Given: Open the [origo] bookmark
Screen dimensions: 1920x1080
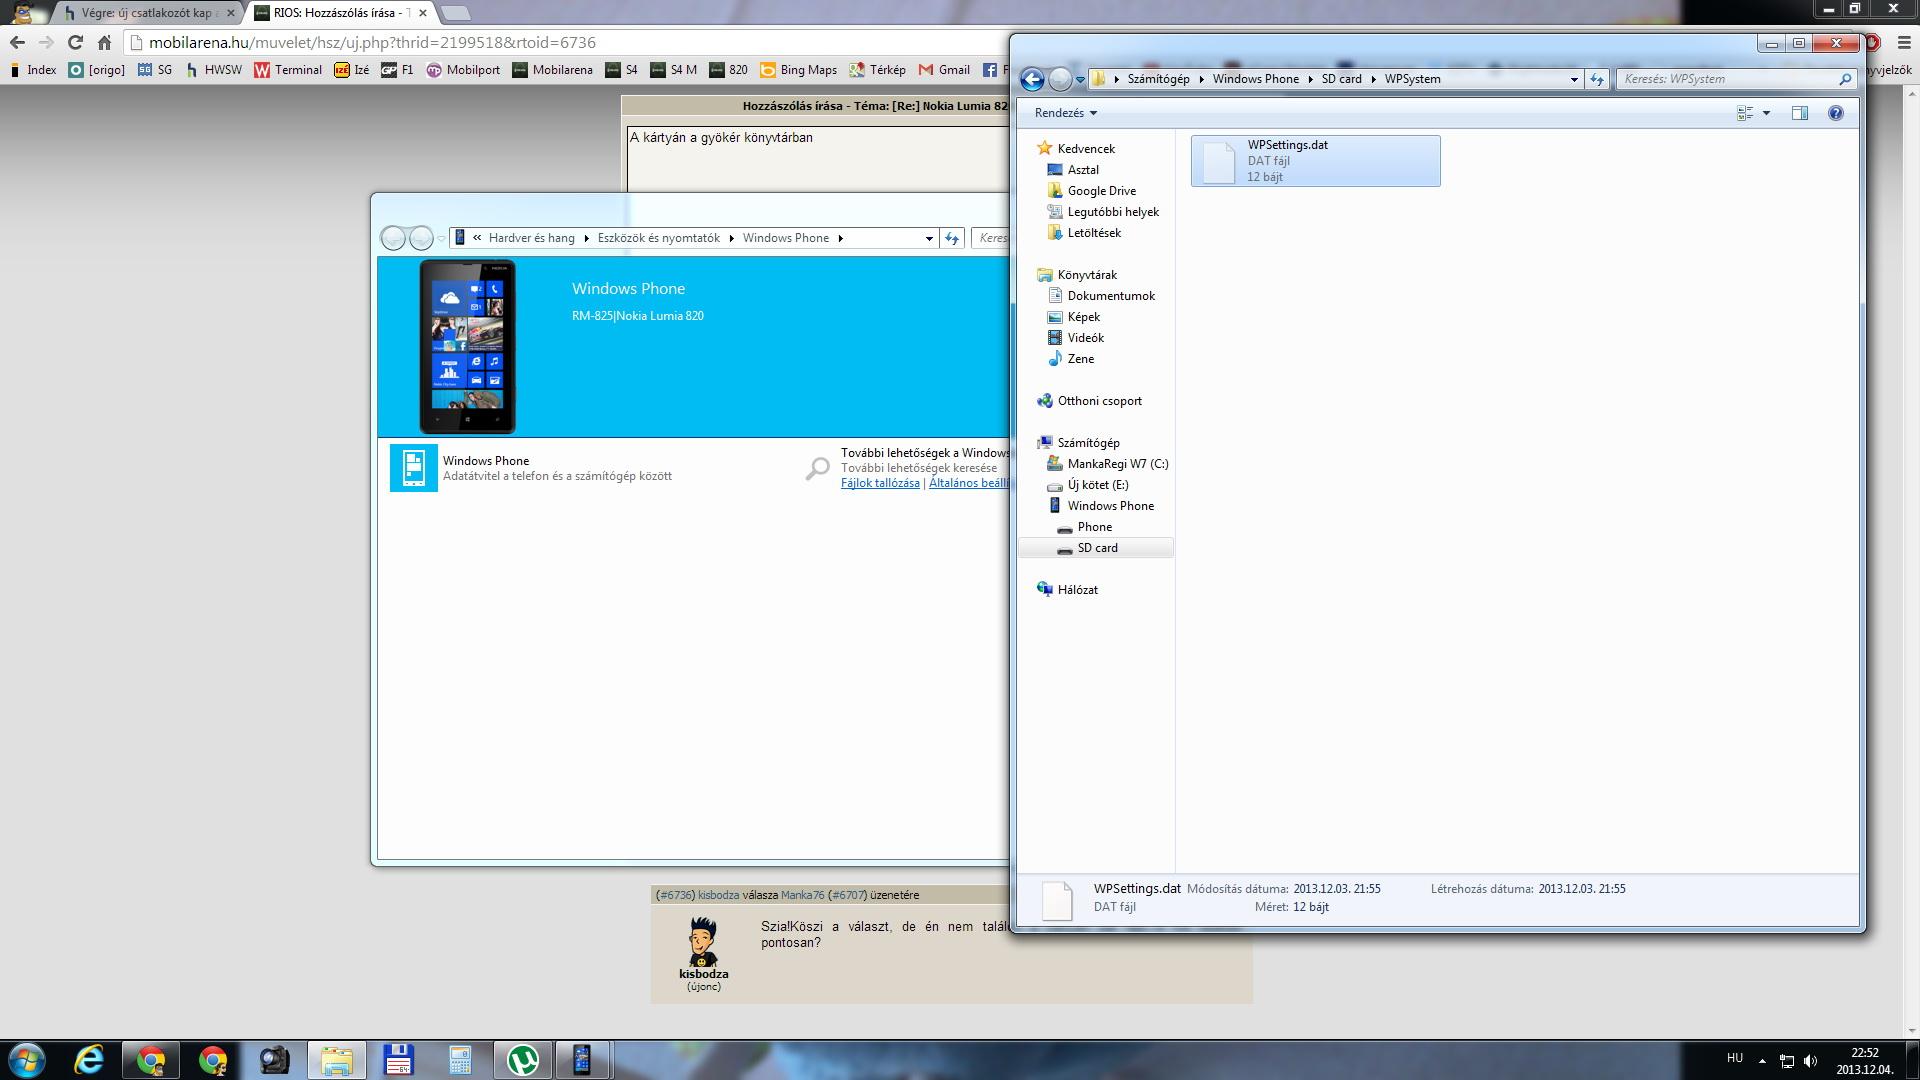Looking at the screenshot, I should tap(97, 70).
